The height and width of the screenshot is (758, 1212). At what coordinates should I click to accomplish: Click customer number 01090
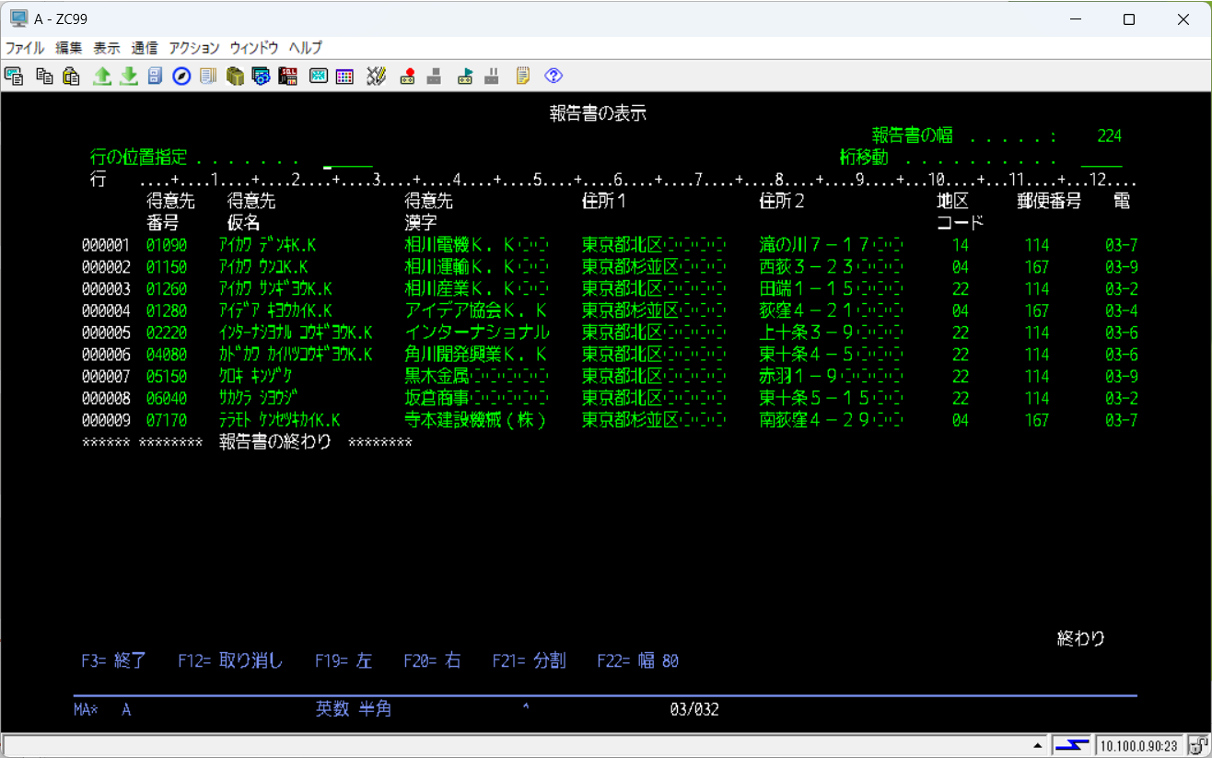pos(166,245)
